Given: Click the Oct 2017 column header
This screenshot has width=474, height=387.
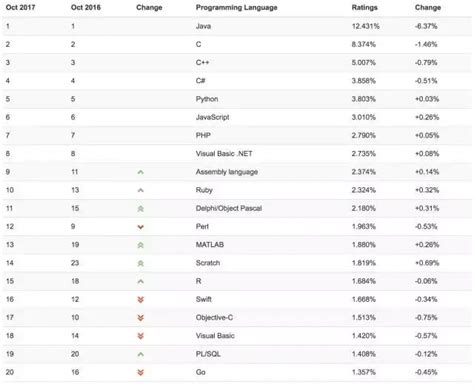Looking at the screenshot, I should pos(20,7).
